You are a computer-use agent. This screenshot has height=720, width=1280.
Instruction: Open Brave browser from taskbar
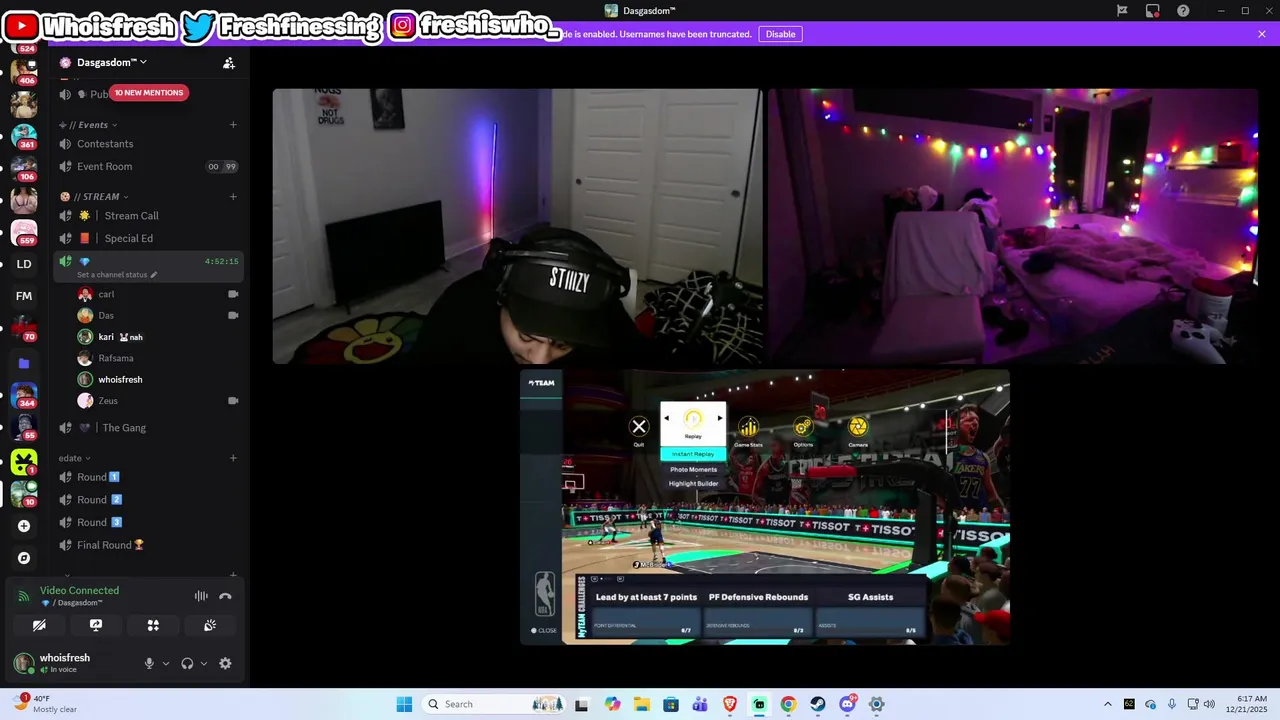point(729,704)
